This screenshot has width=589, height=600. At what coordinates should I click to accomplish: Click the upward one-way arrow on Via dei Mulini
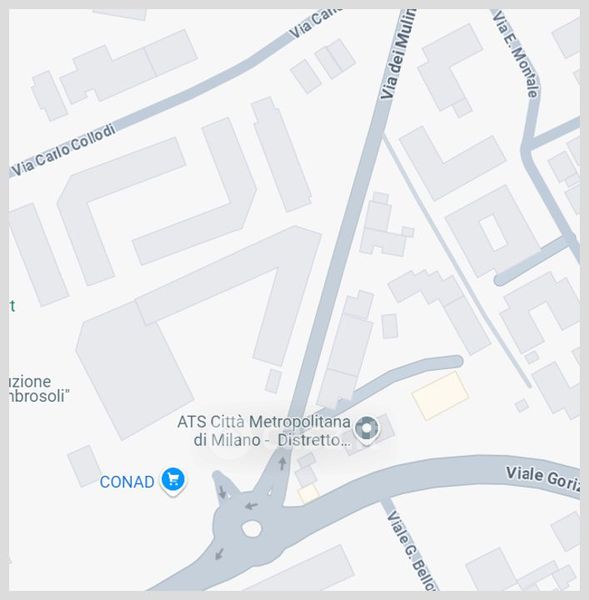(282, 463)
